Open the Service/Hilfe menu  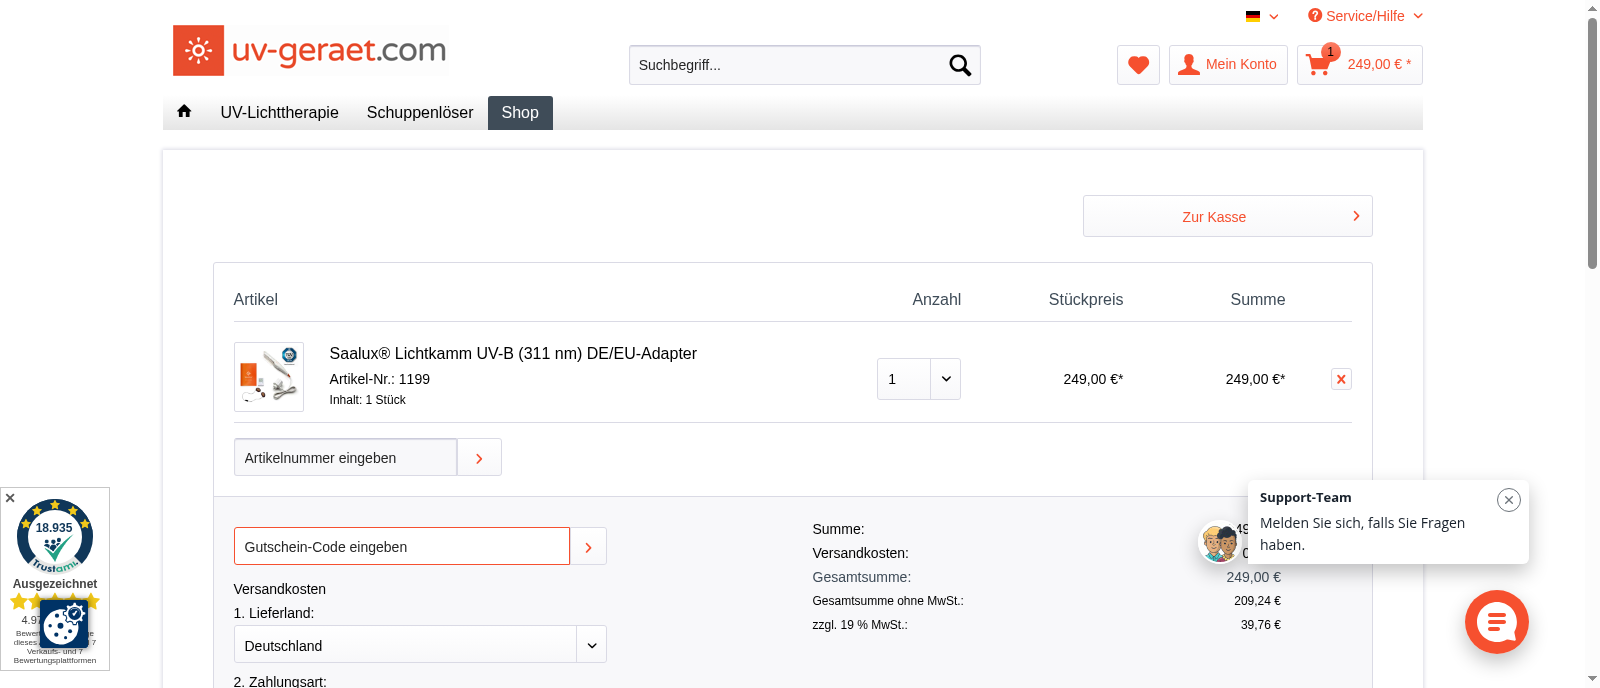tap(1365, 16)
